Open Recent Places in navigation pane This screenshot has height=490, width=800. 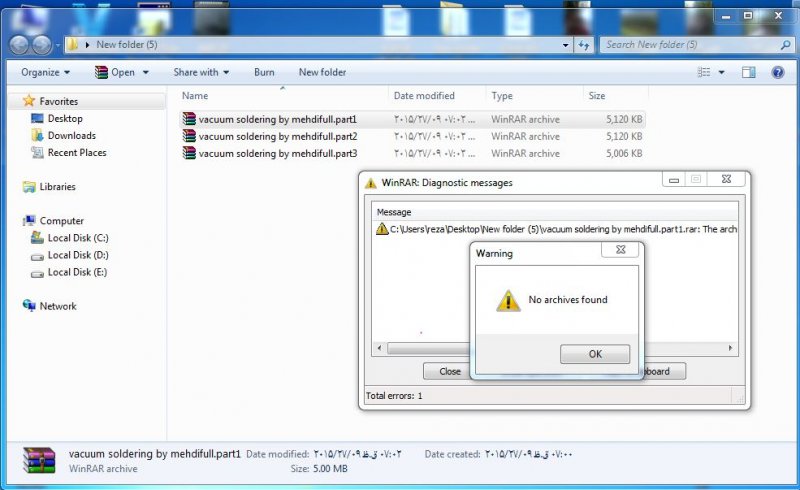pyautogui.click(x=77, y=152)
